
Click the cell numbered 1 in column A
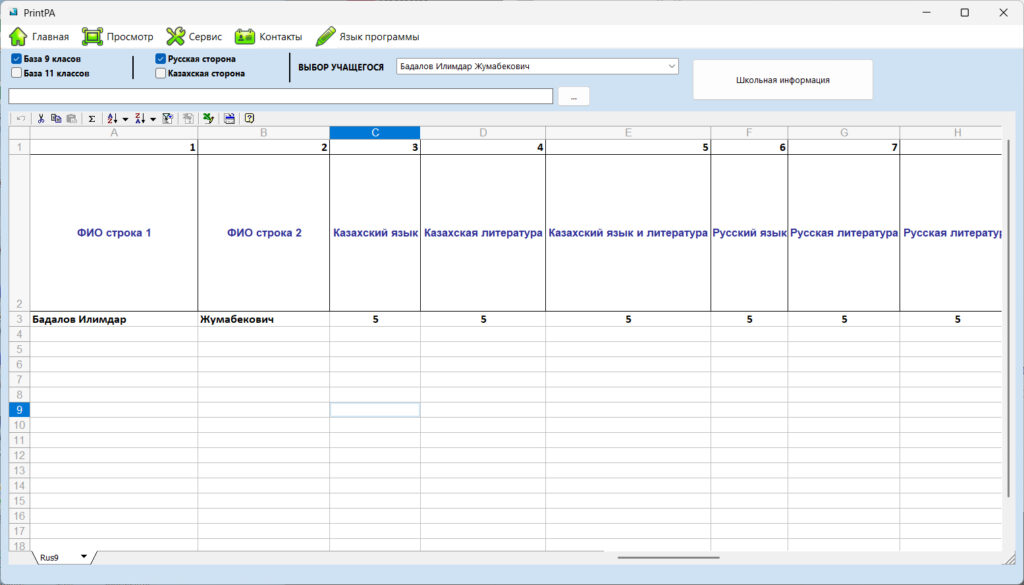pos(114,147)
